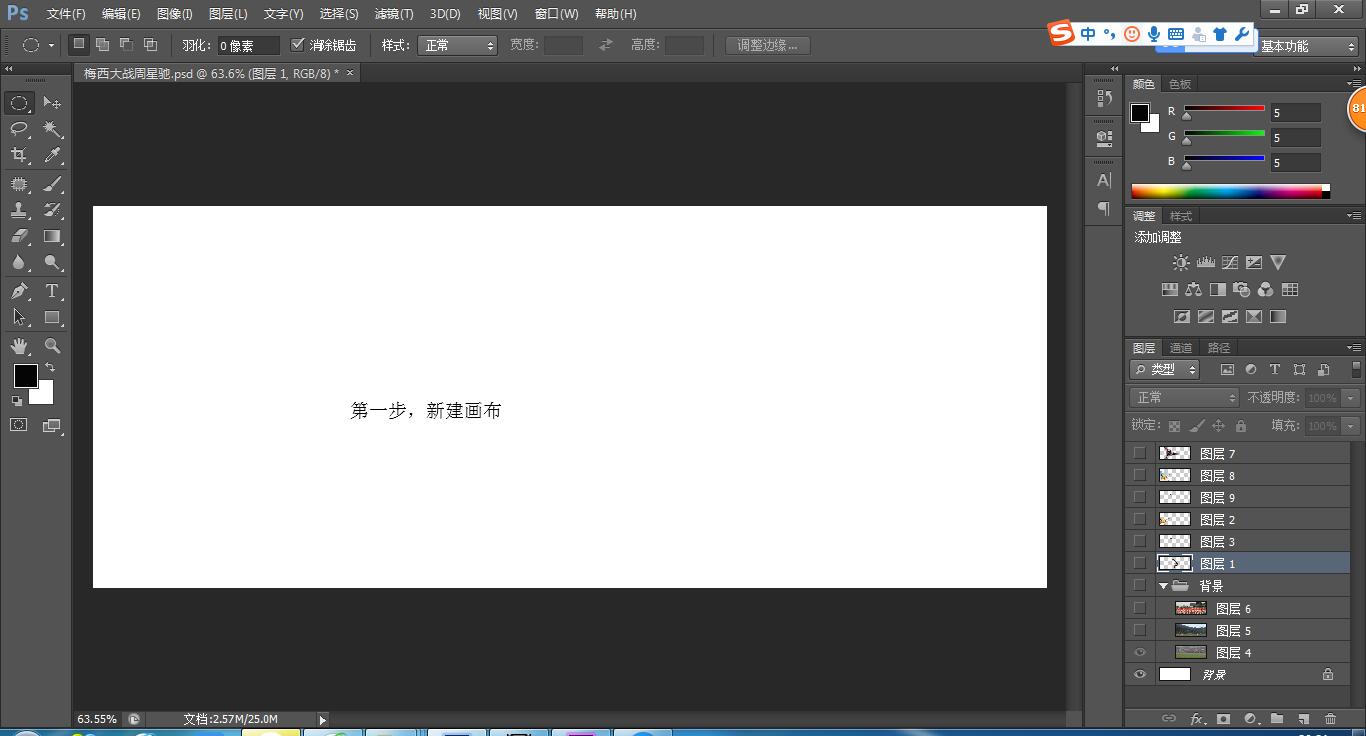Hide layer 图层 4 with its eye toggle
This screenshot has height=736, width=1366.
coord(1140,652)
